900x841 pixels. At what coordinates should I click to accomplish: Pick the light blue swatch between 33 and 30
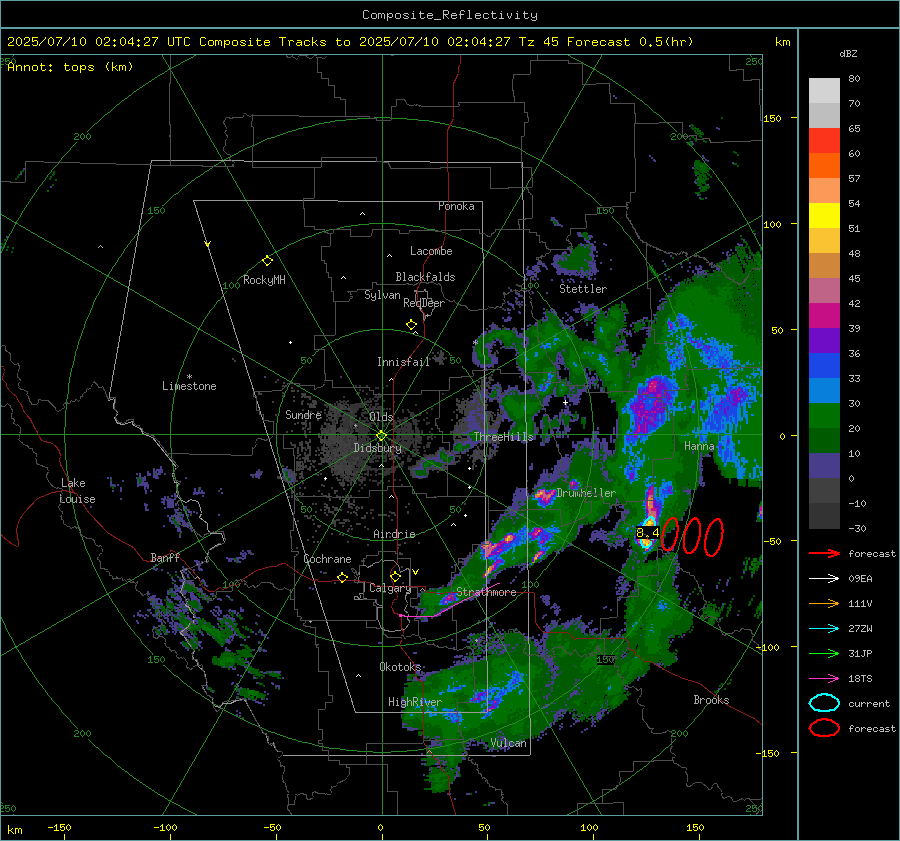coord(824,390)
